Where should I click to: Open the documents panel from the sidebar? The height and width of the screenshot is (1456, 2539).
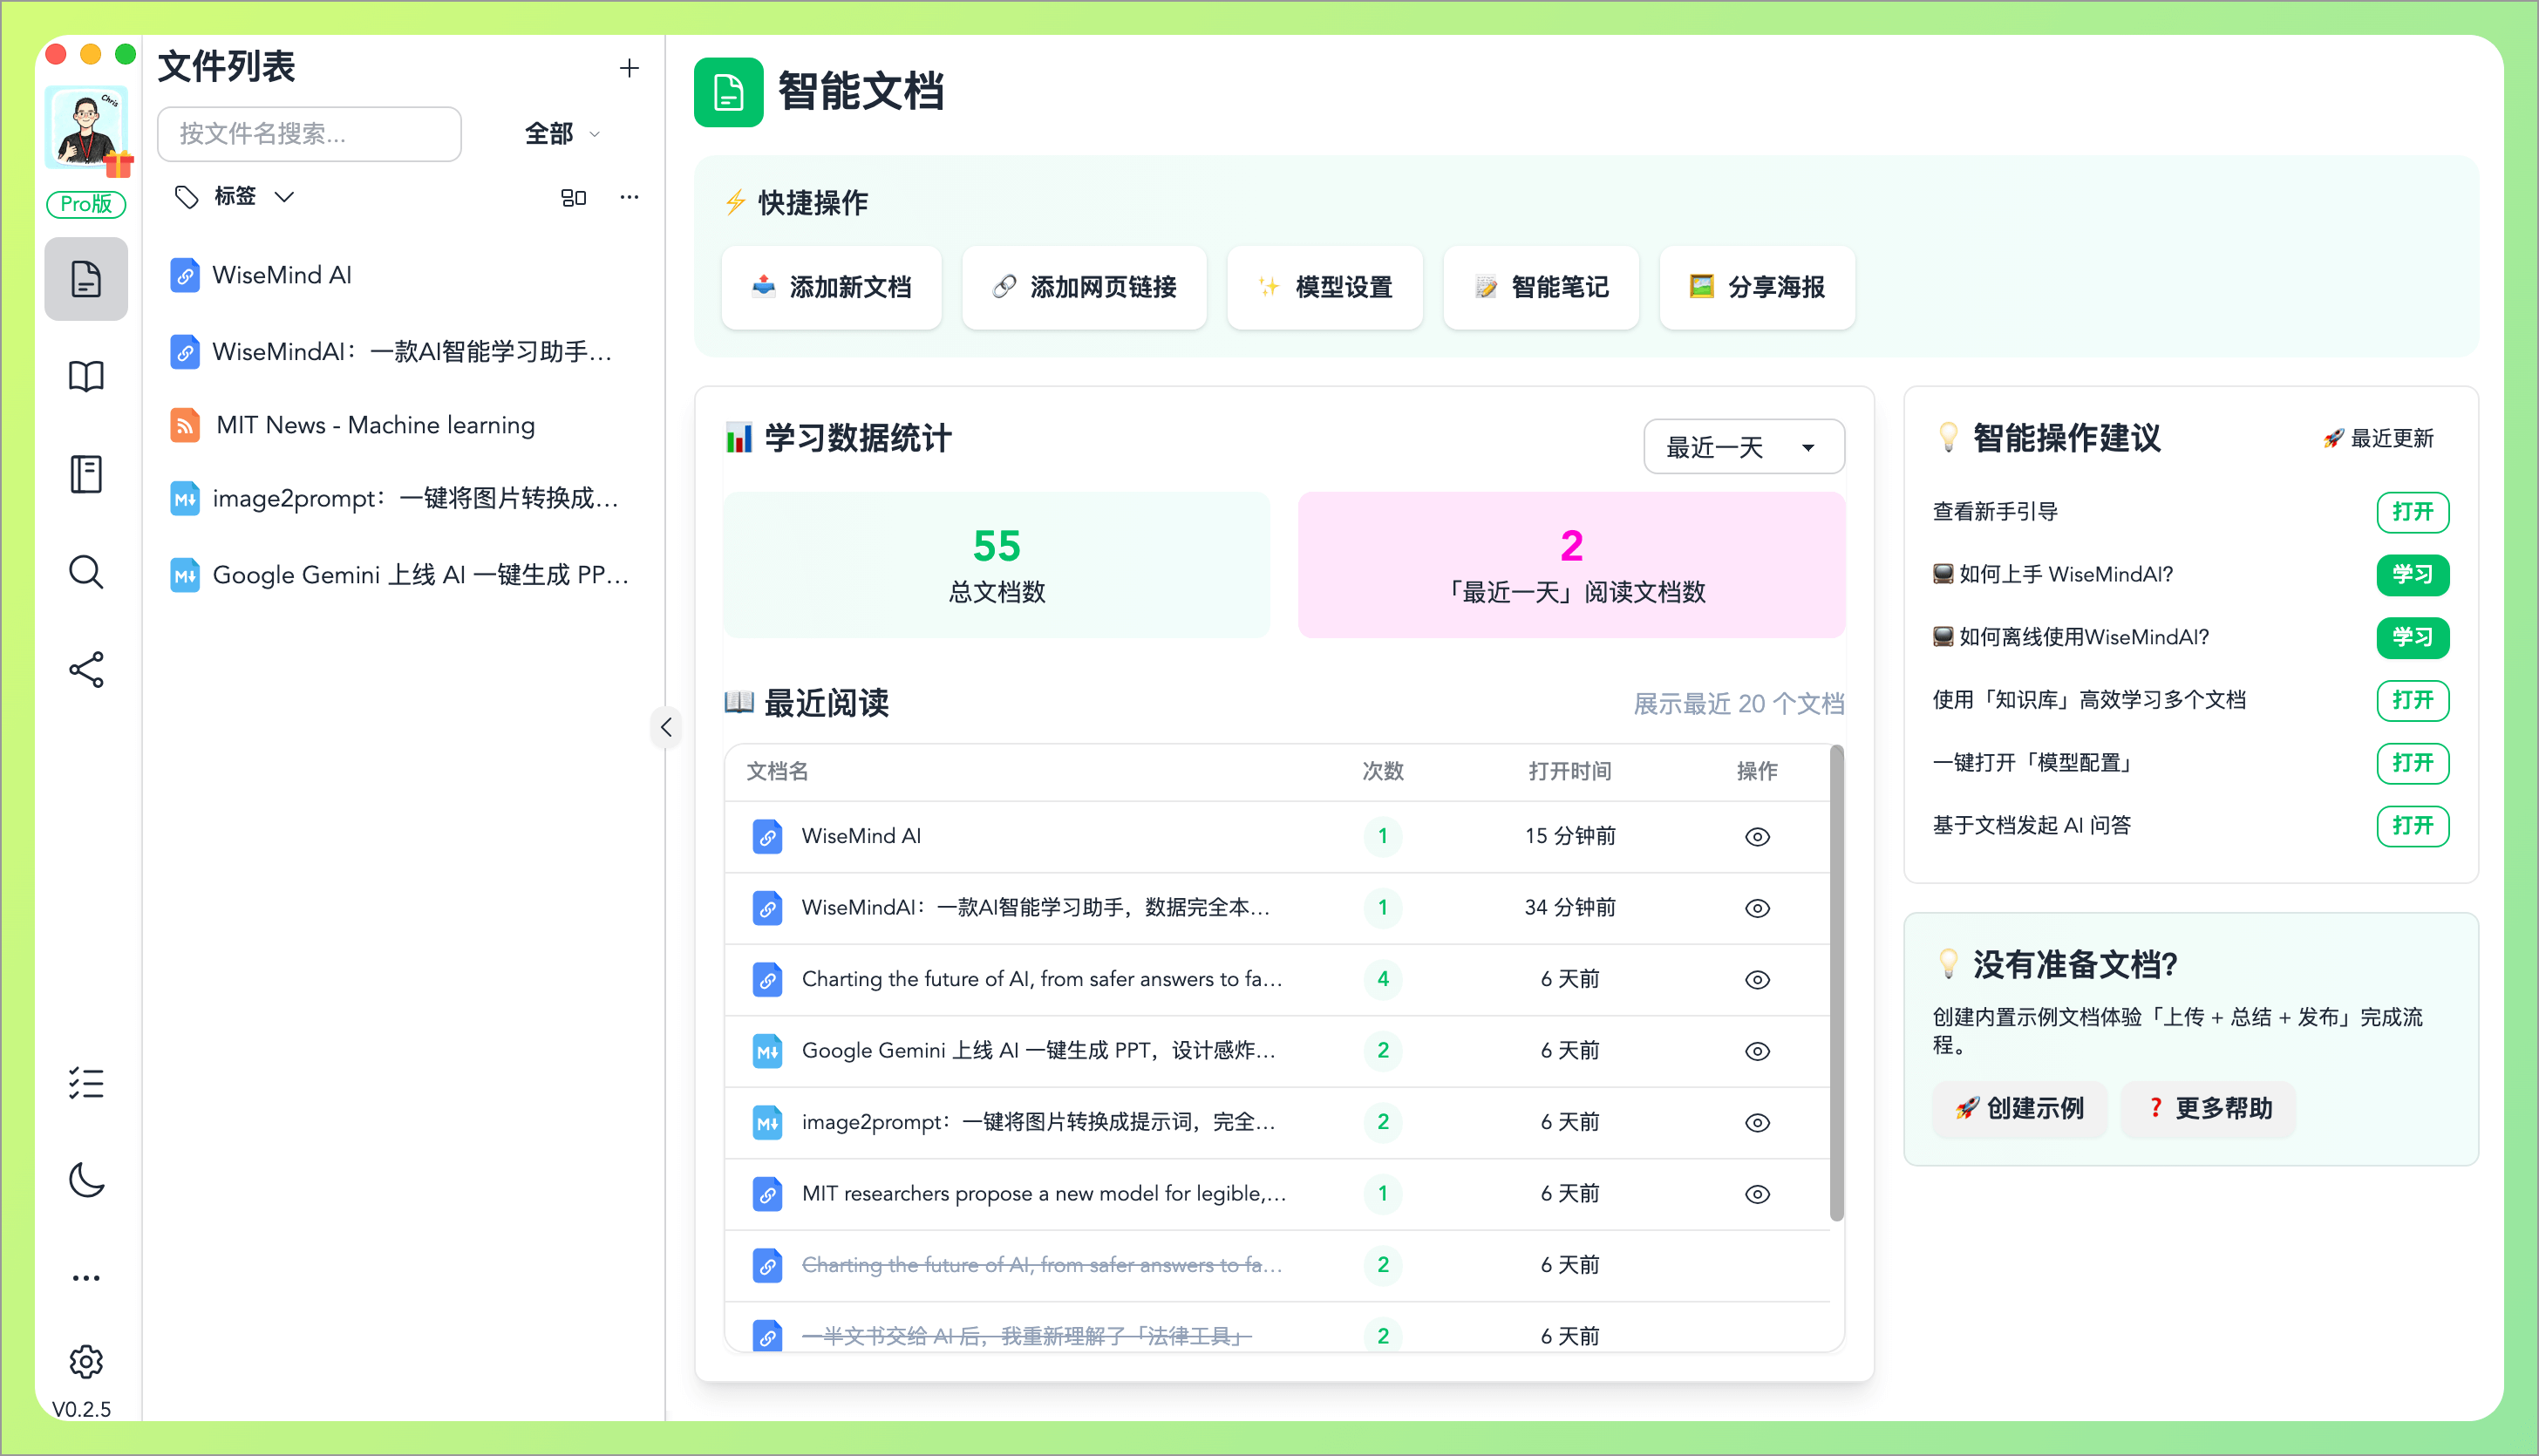86,279
